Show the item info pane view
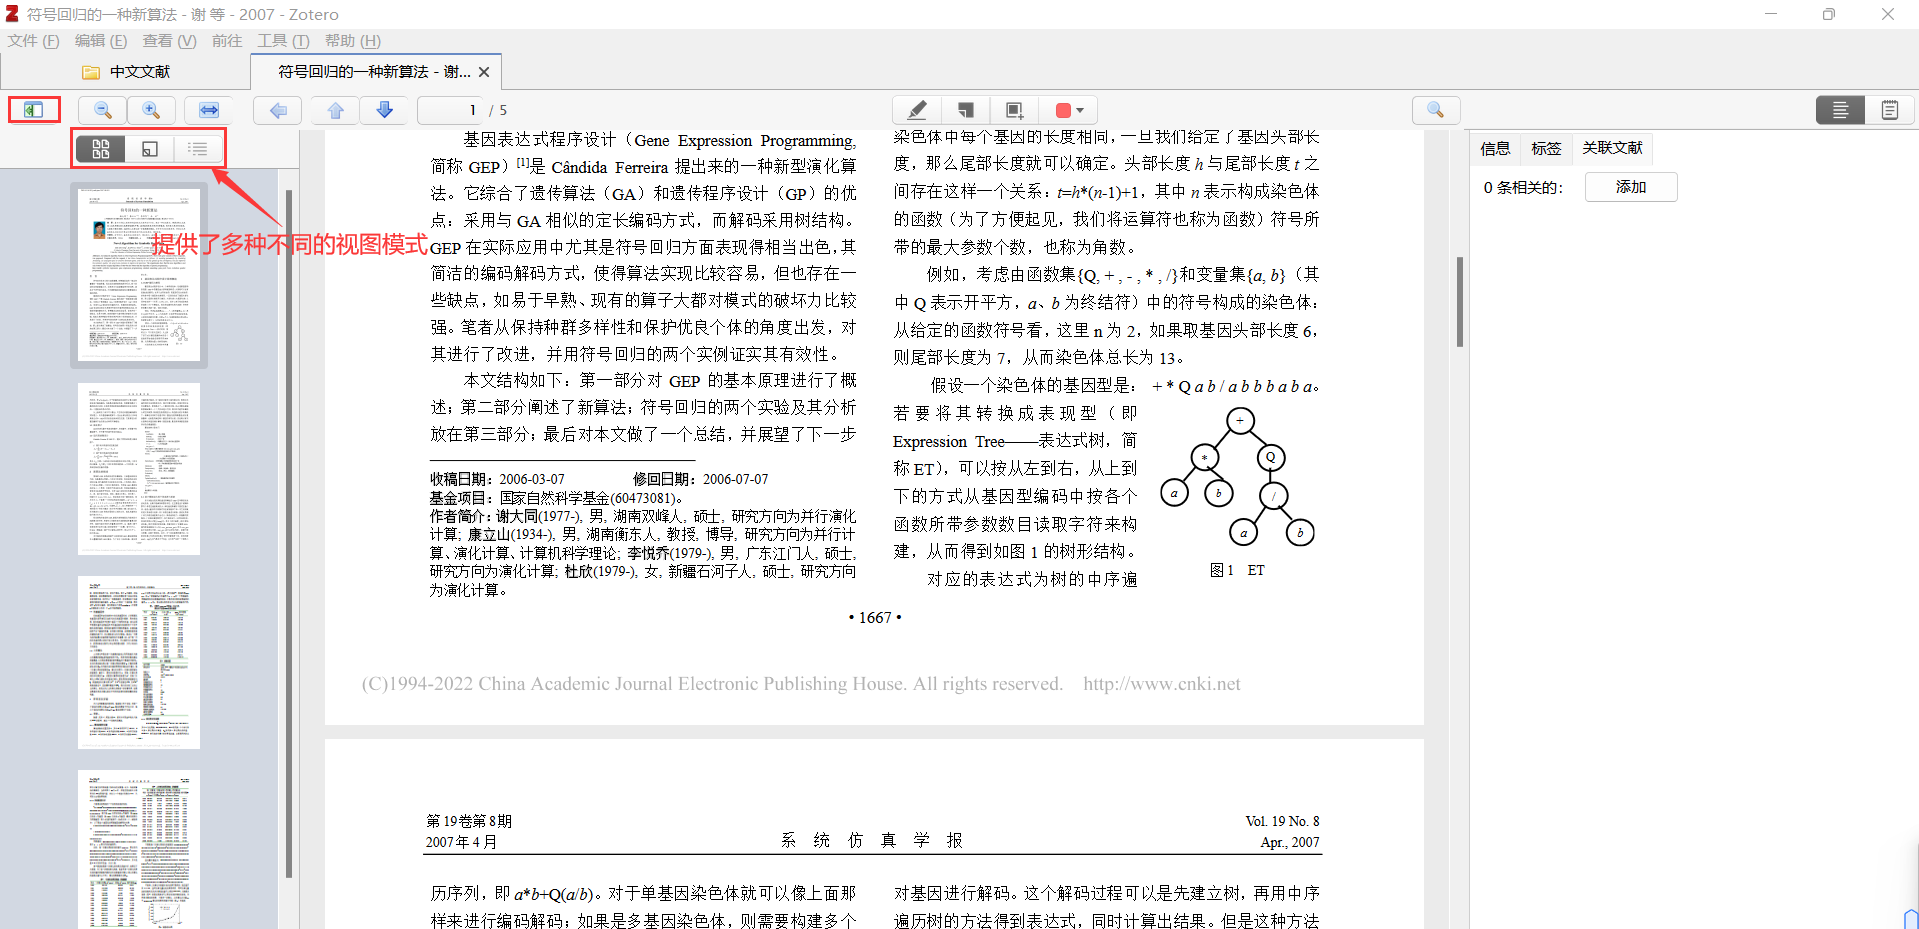 (x=1840, y=110)
